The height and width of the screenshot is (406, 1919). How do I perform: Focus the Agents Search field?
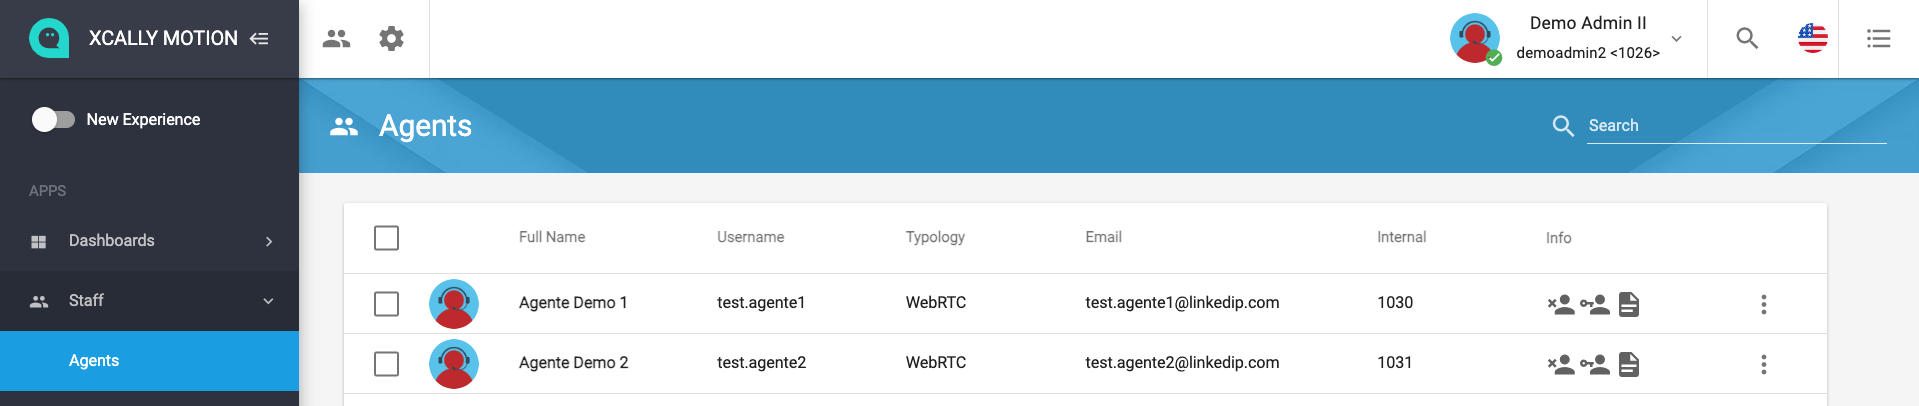click(x=1736, y=126)
